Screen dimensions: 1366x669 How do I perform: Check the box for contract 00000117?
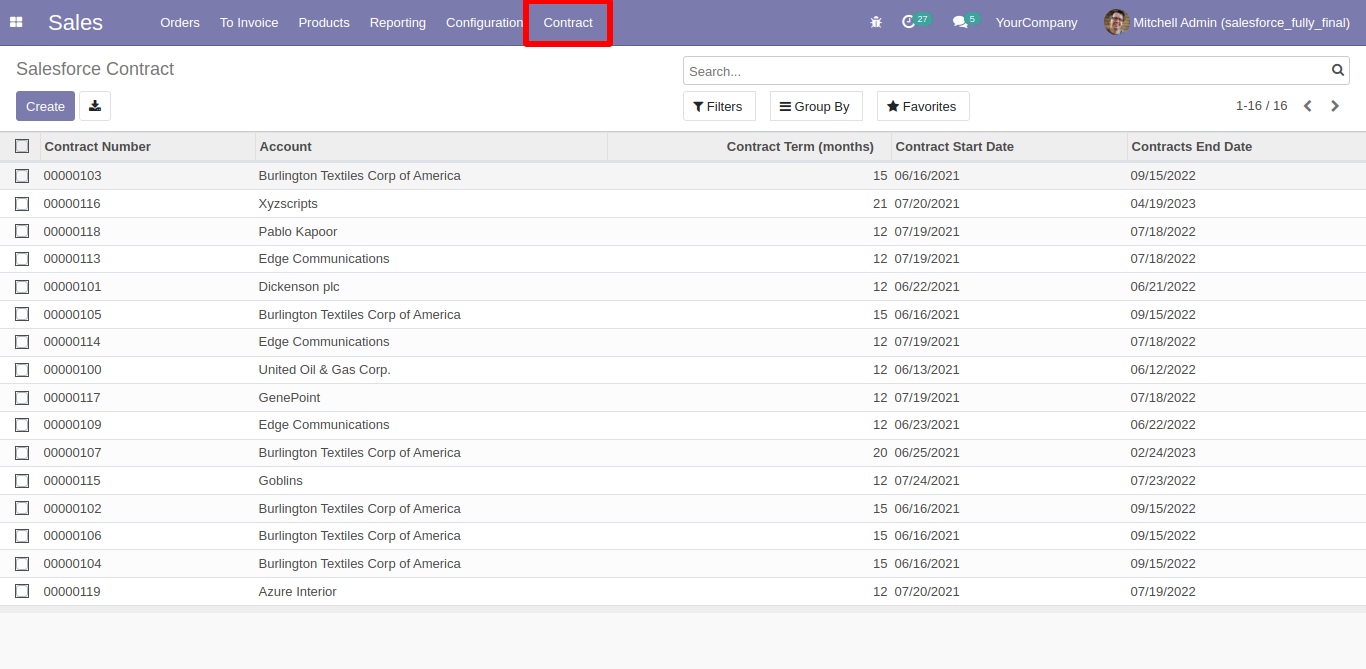(x=22, y=398)
